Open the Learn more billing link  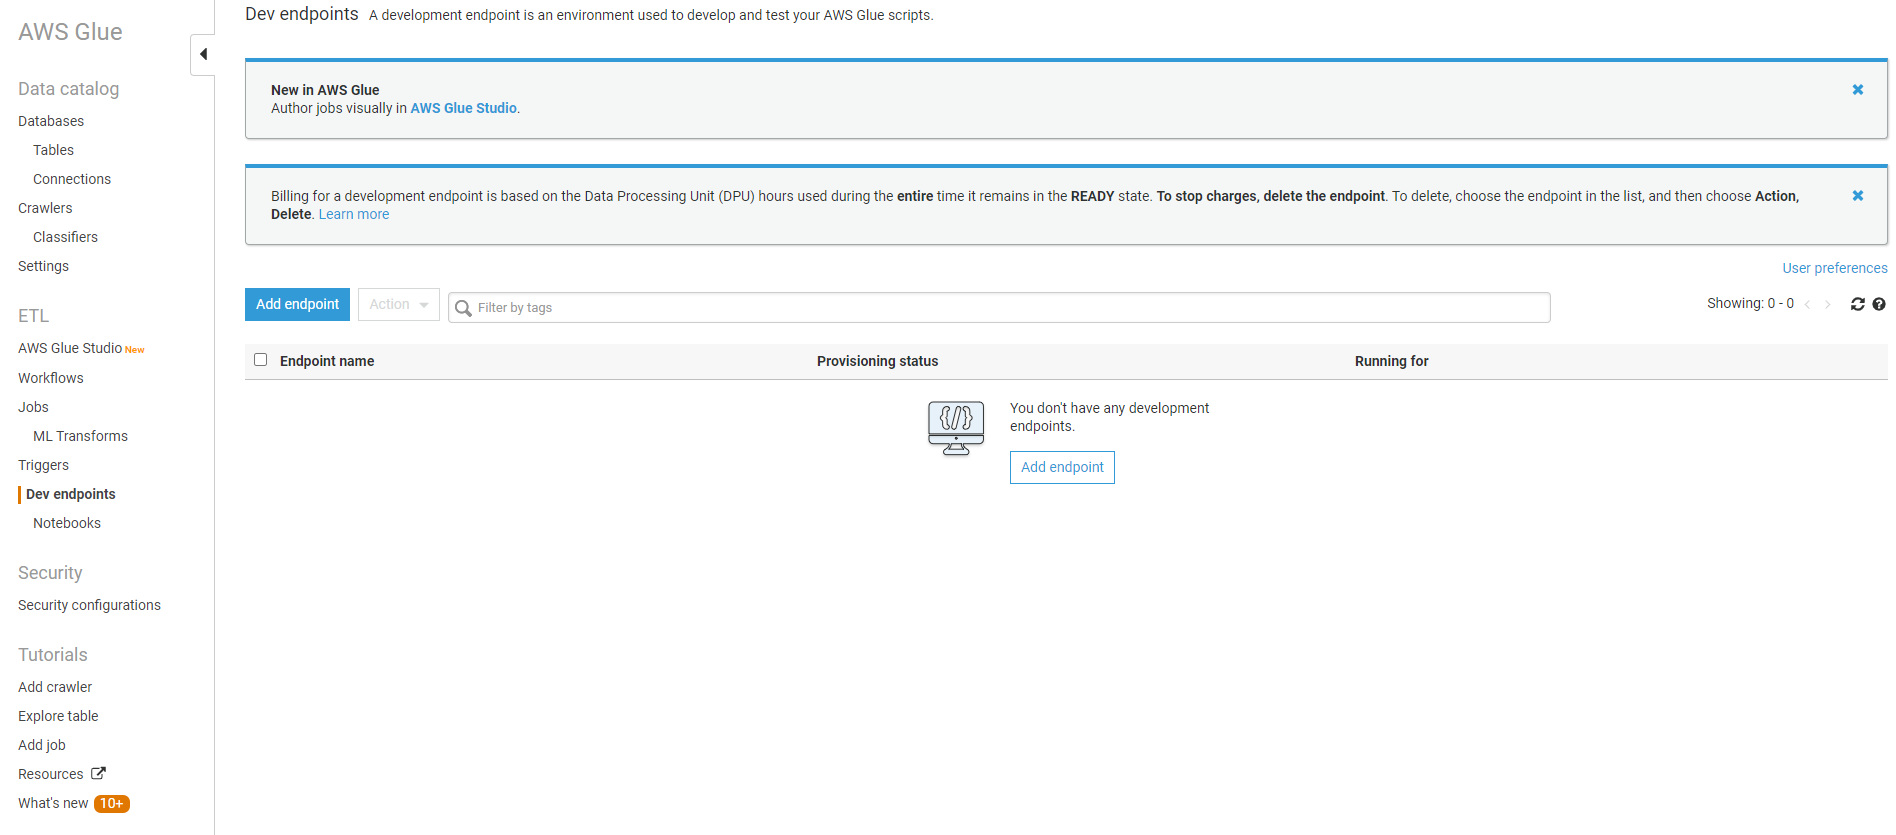click(354, 214)
